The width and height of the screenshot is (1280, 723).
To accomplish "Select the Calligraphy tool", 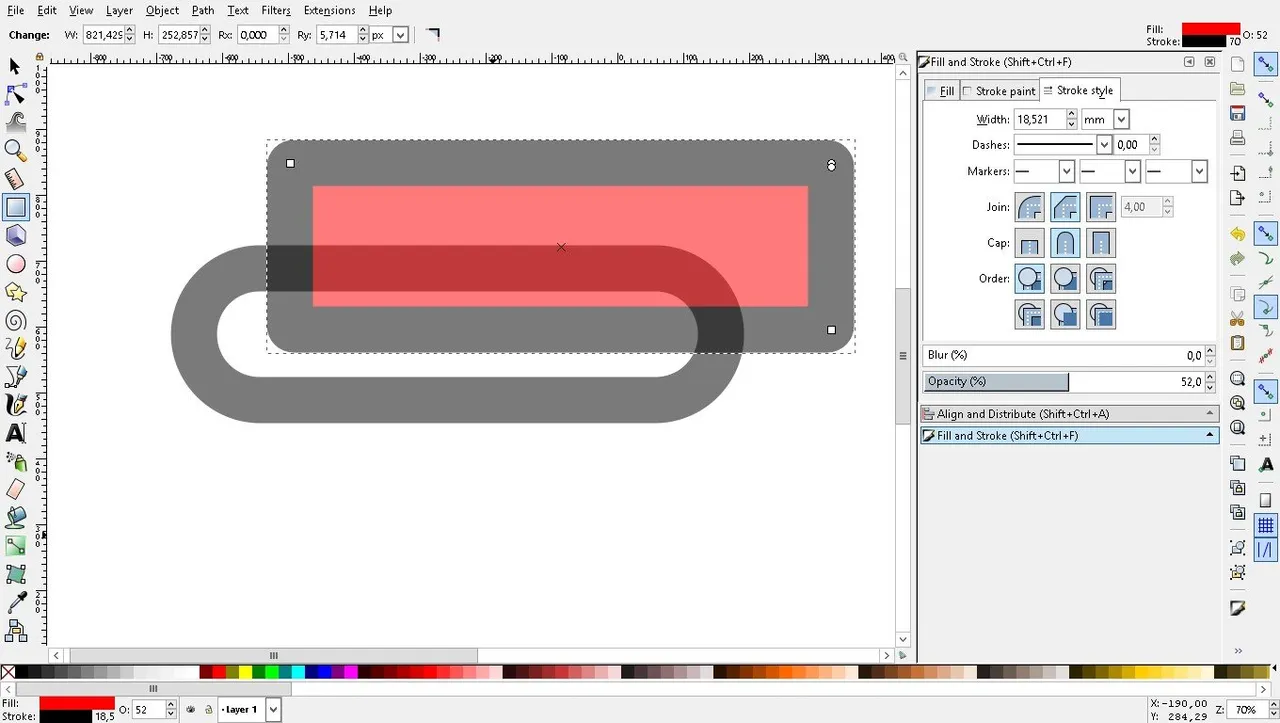I will (15, 405).
